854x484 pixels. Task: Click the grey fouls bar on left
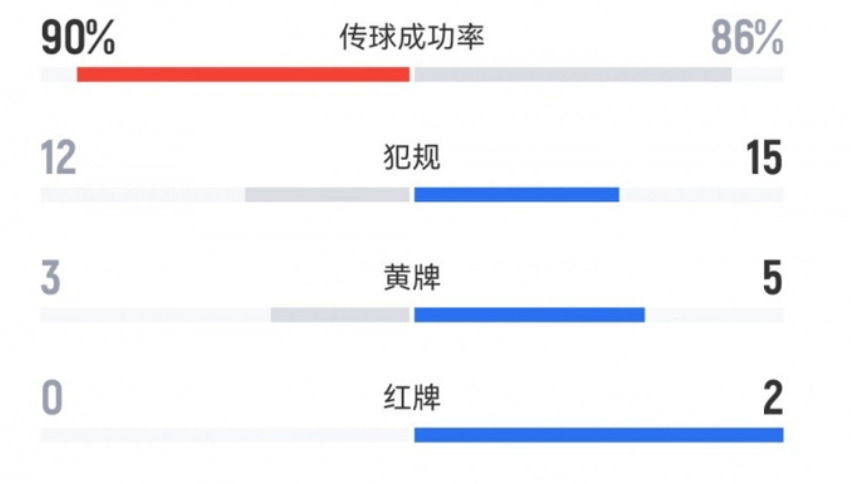pyautogui.click(x=327, y=194)
